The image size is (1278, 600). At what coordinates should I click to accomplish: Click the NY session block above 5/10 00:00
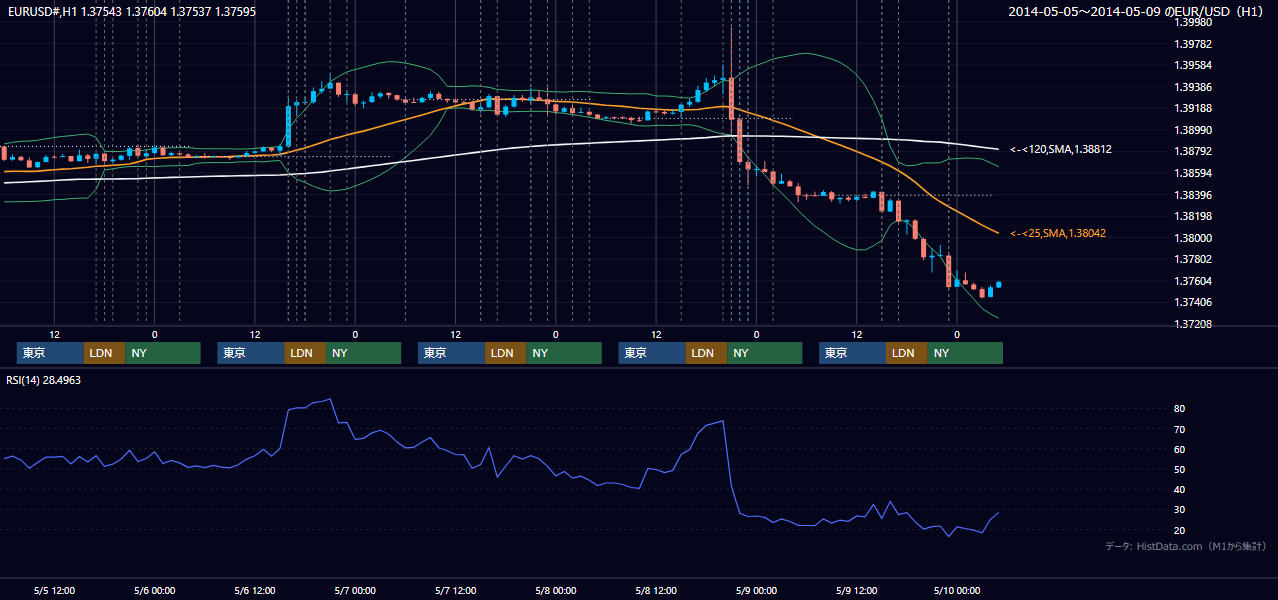(965, 353)
